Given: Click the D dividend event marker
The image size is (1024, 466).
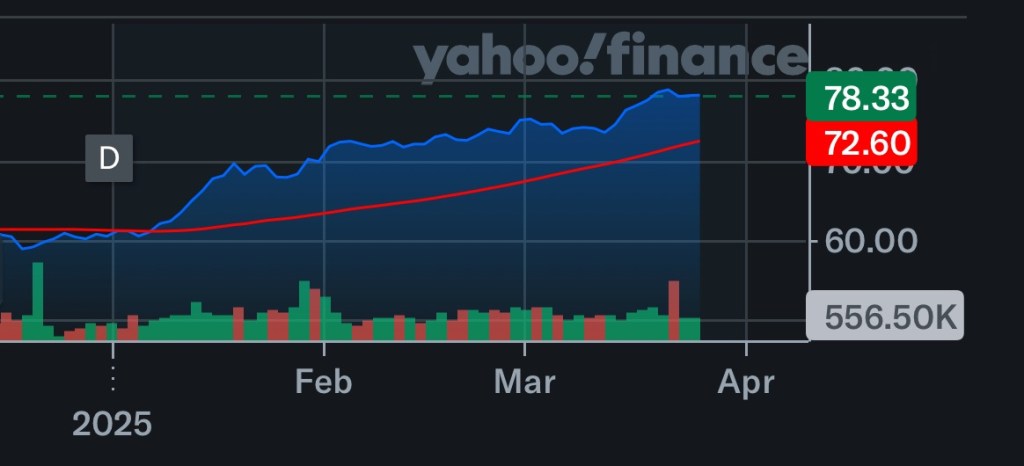Looking at the screenshot, I should coord(108,159).
